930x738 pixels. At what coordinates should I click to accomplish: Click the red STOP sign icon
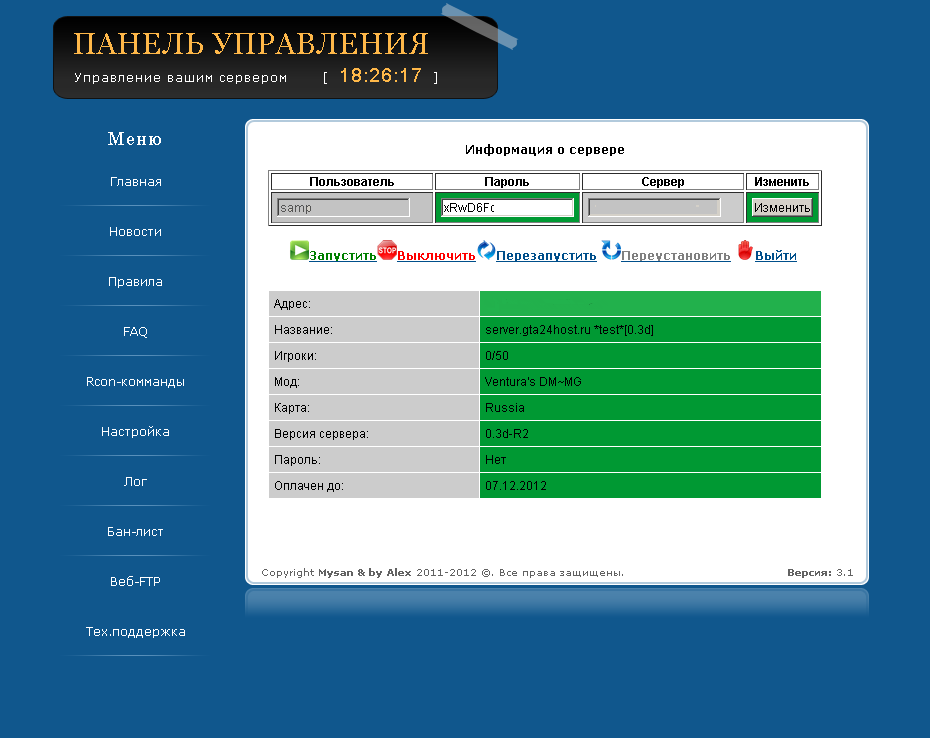pyautogui.click(x=387, y=250)
